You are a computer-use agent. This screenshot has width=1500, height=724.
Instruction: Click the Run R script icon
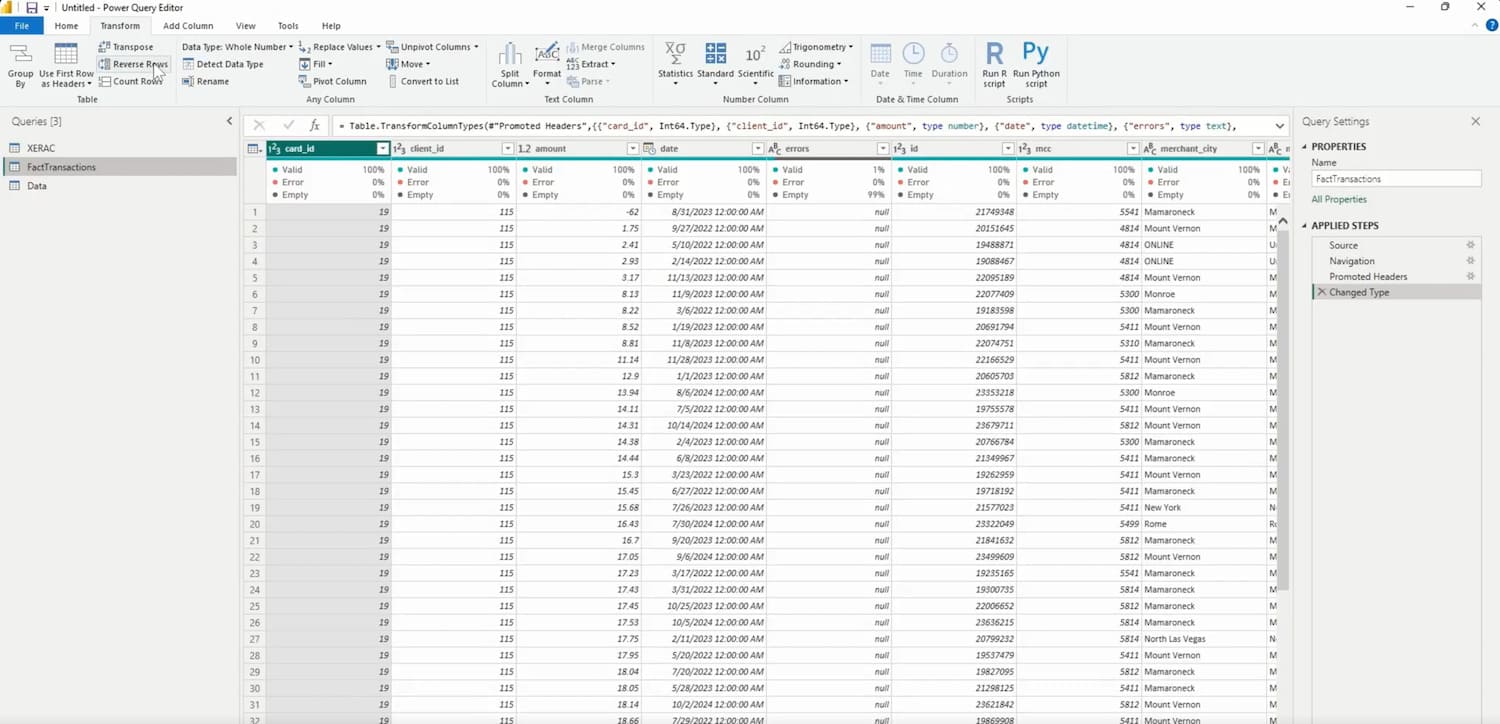pos(994,54)
